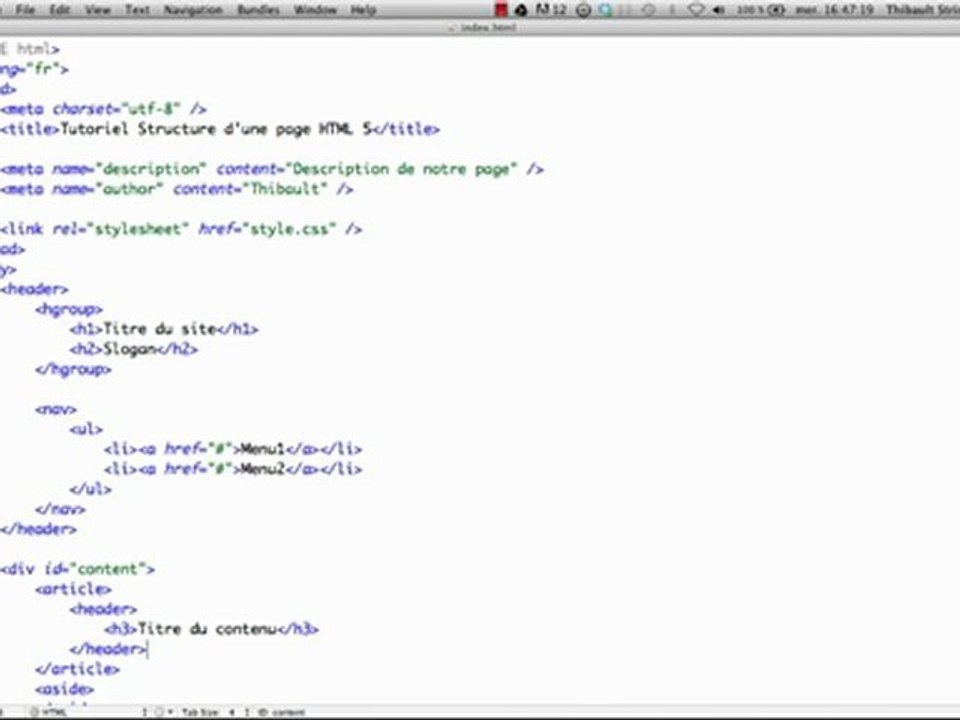The image size is (960, 720).
Task: Click the opening ul tag
Action: click(86, 429)
